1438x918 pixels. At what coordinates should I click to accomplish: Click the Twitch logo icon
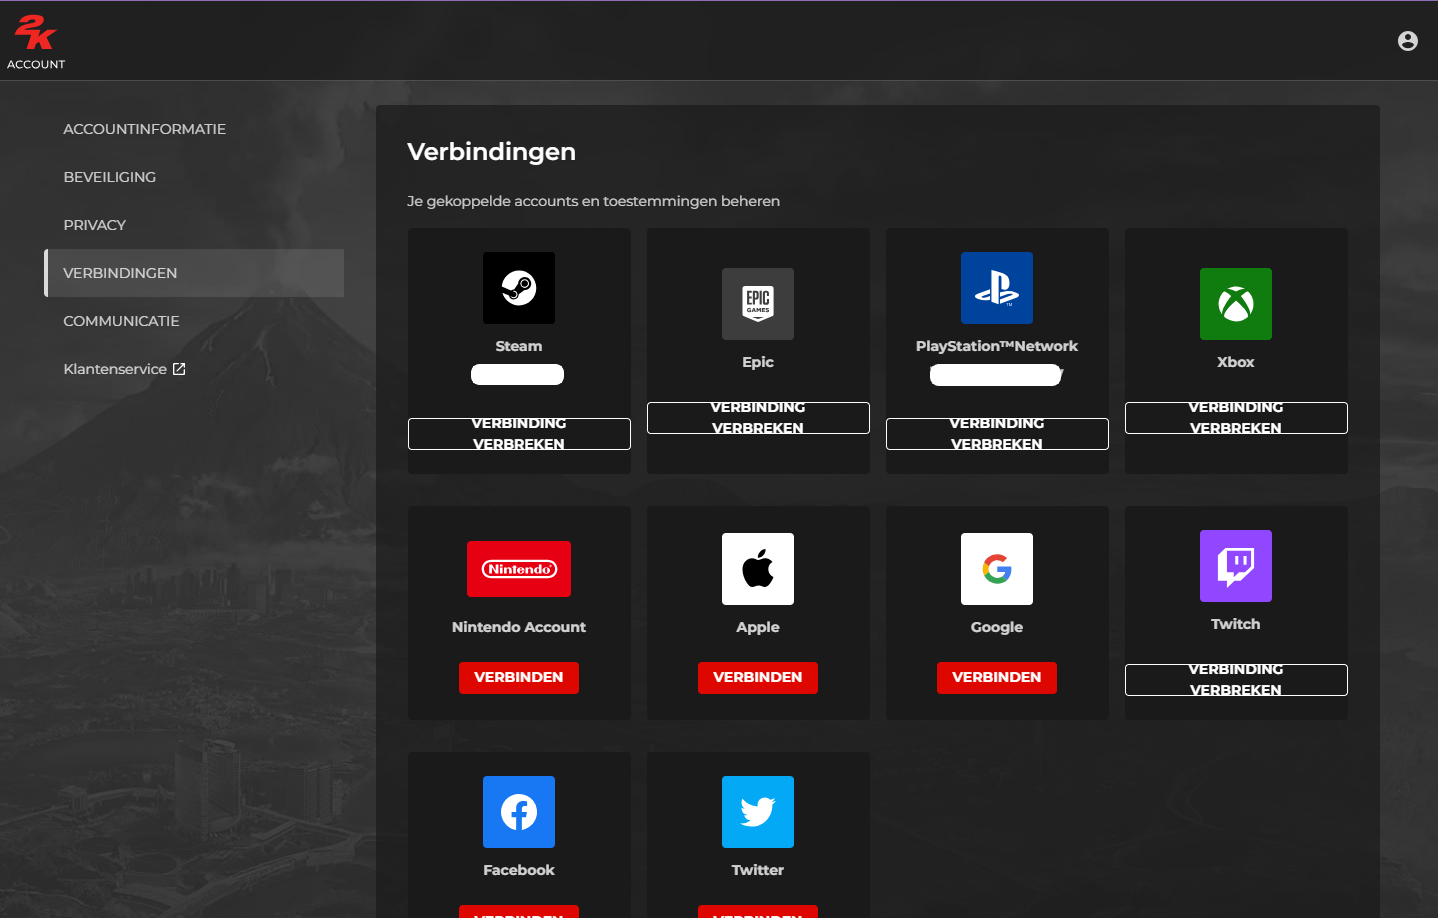[1236, 566]
